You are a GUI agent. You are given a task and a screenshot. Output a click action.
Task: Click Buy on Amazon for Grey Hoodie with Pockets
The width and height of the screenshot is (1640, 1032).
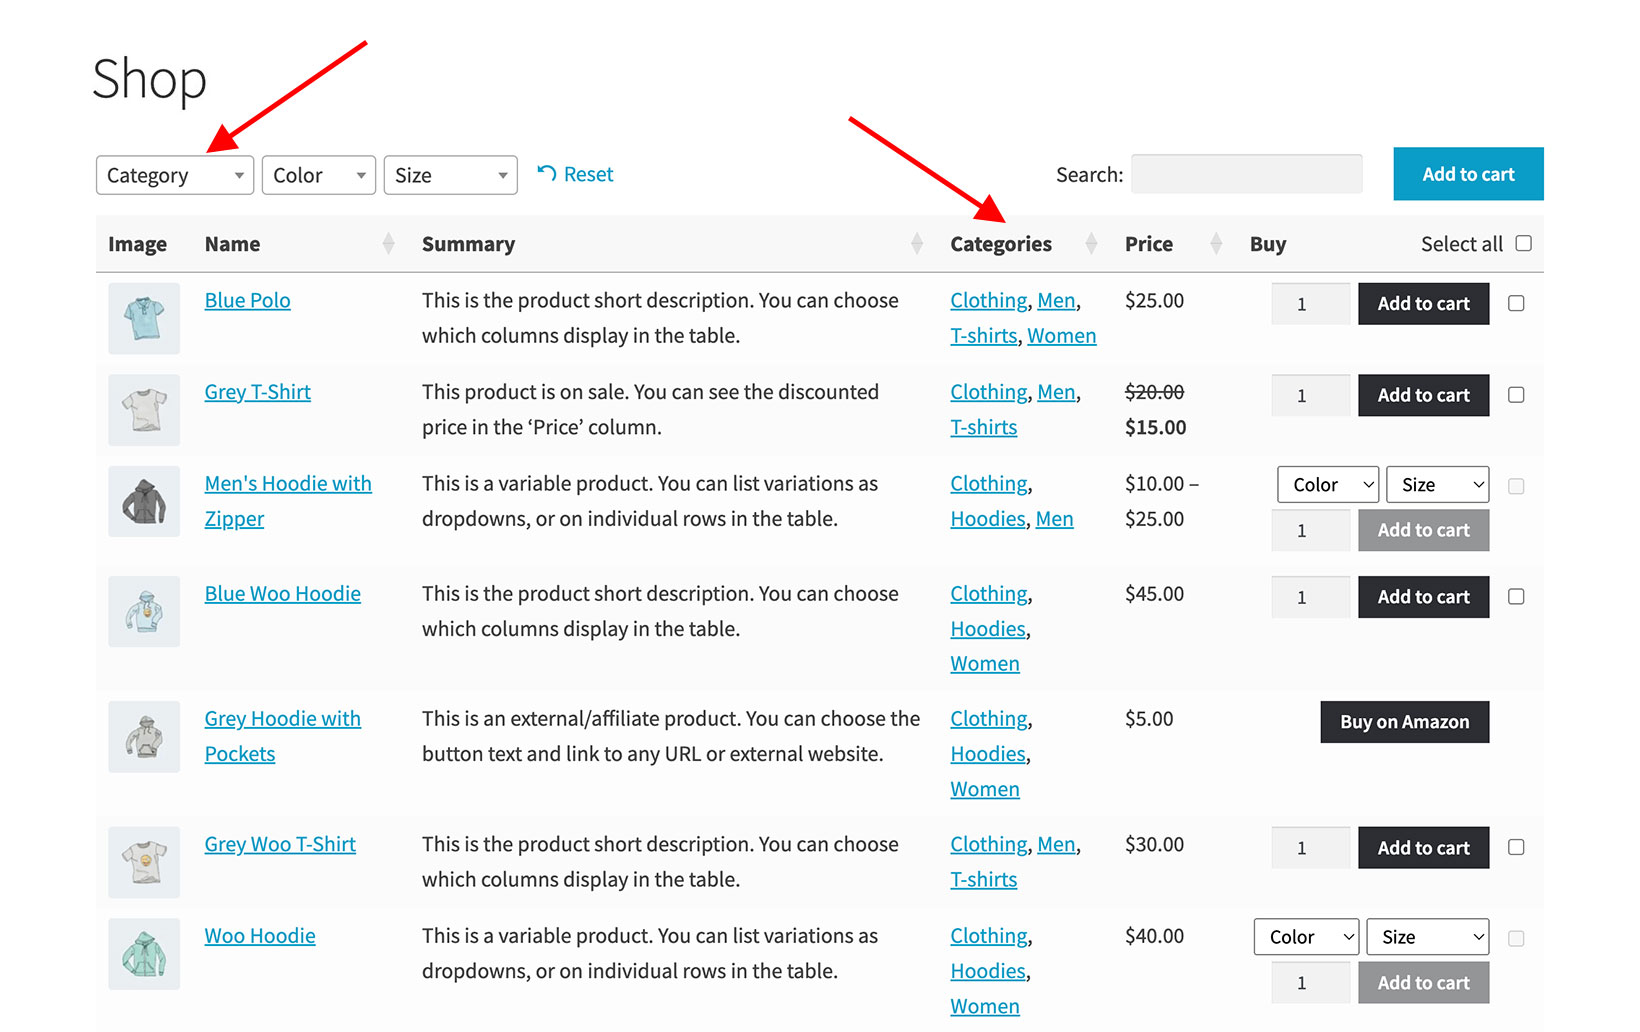[1404, 721]
